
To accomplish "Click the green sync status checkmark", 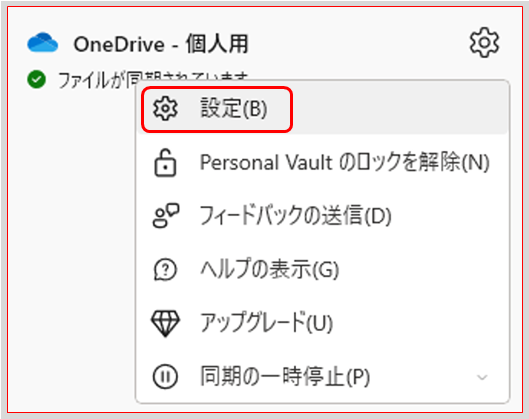I will point(36,80).
